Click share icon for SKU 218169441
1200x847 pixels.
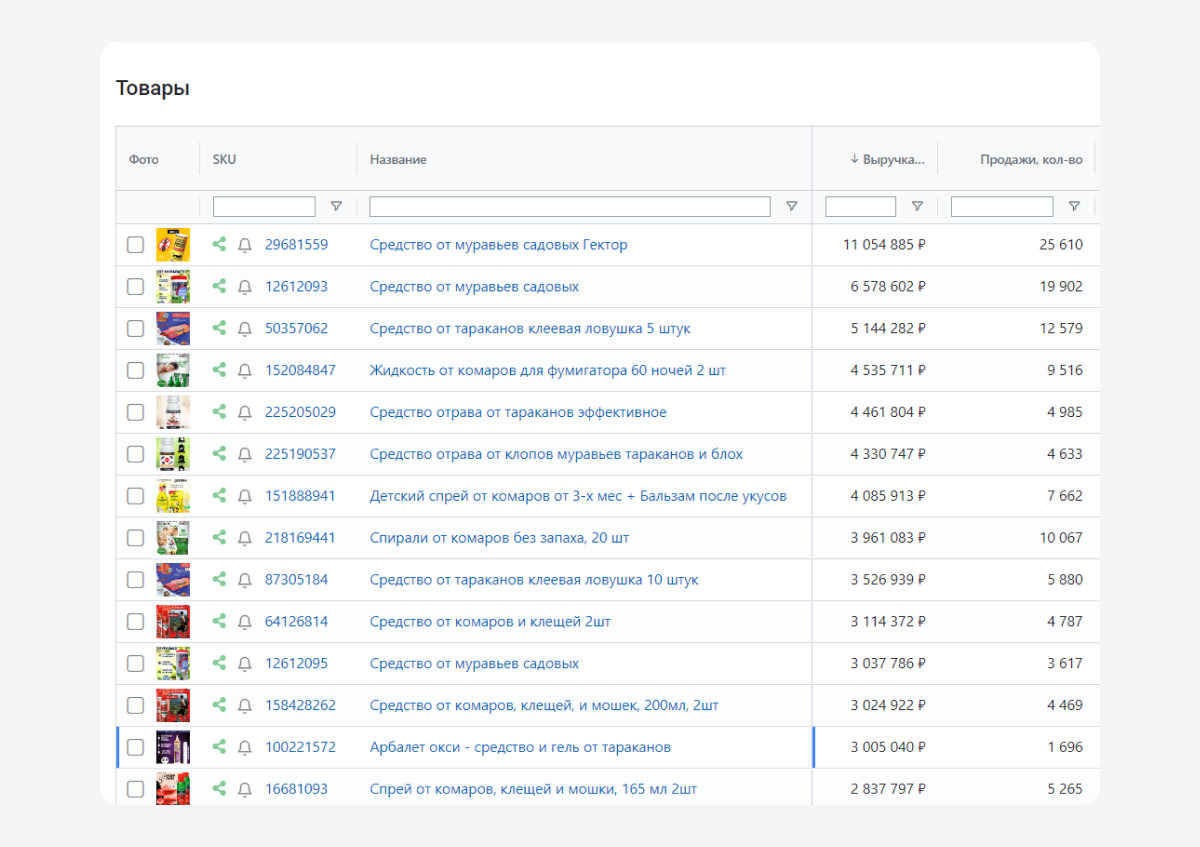[x=219, y=538]
